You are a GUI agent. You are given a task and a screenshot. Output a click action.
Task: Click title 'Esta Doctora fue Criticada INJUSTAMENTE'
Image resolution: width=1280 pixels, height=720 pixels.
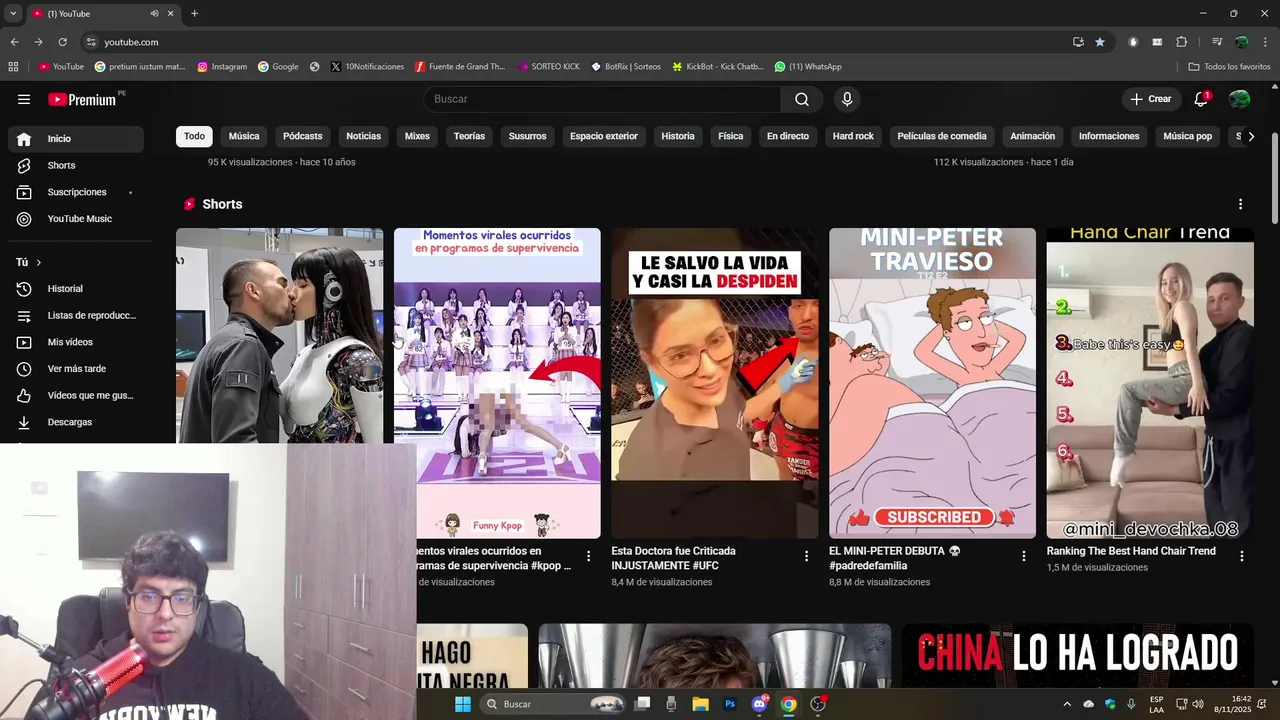(673, 558)
